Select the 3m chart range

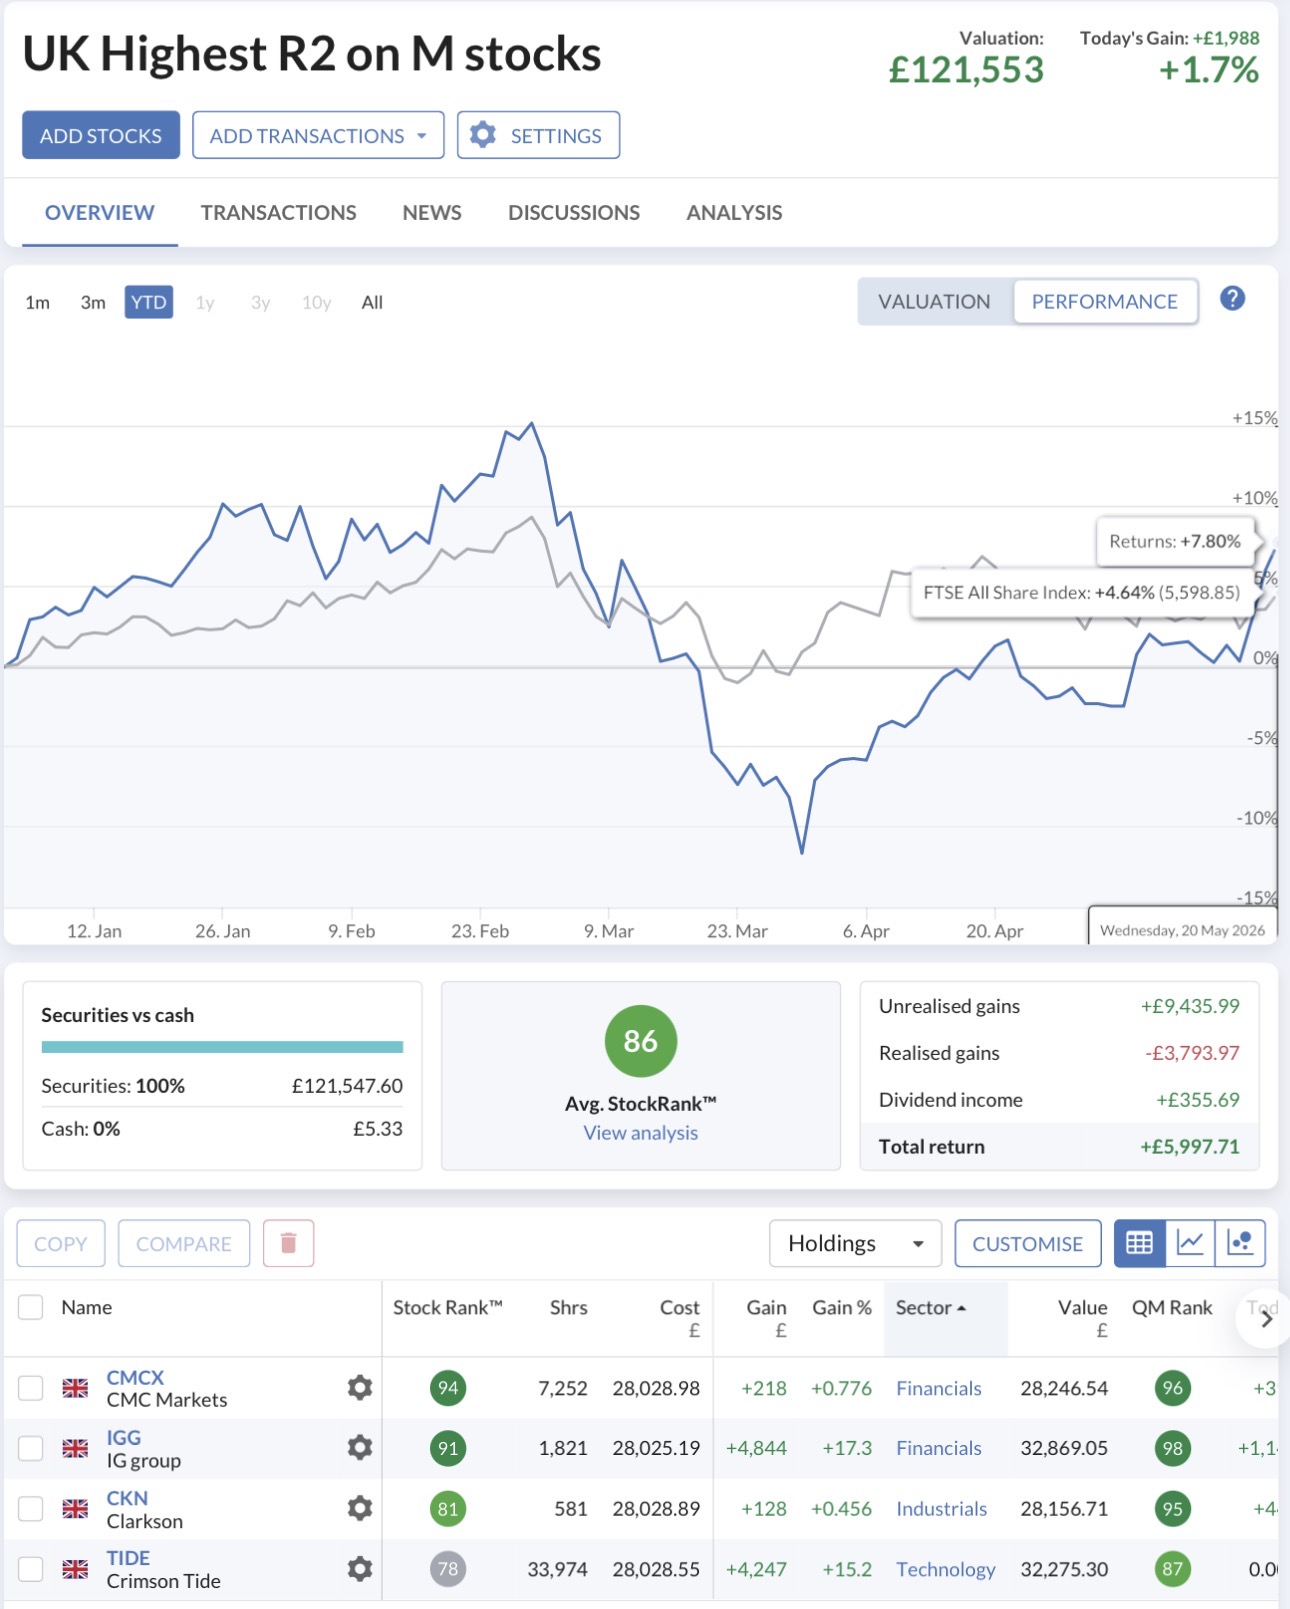tap(93, 302)
